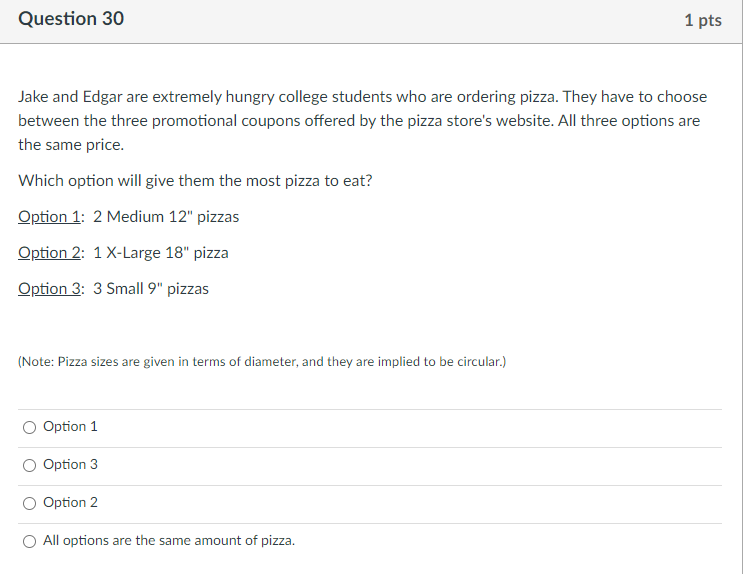The image size is (750, 574).
Task: Click underlined "Option 1:" in the coupon list
Action: pos(50,217)
